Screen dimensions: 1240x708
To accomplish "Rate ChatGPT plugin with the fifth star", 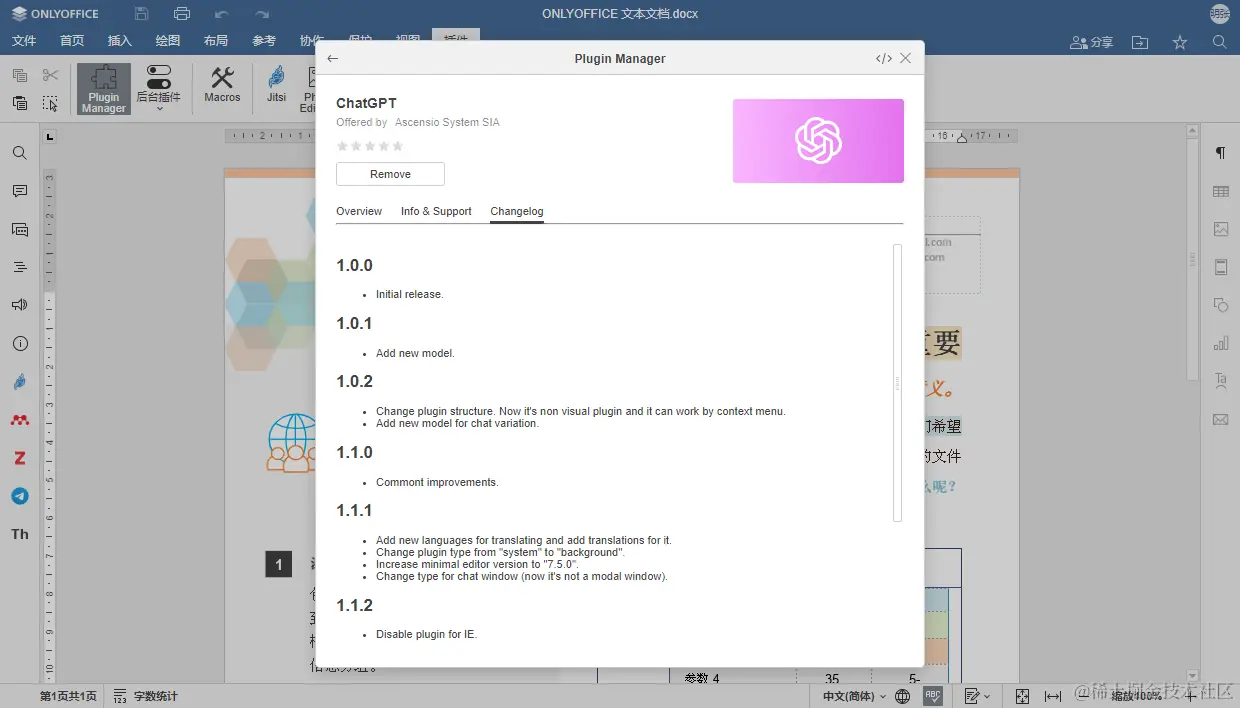I will [x=398, y=146].
